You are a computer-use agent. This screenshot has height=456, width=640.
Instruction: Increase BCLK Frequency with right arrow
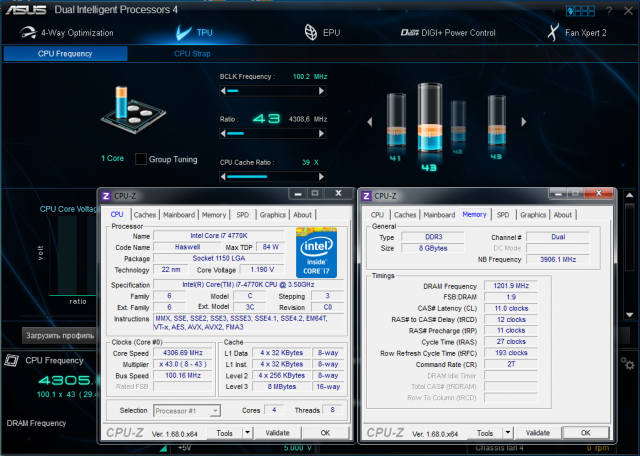point(321,91)
